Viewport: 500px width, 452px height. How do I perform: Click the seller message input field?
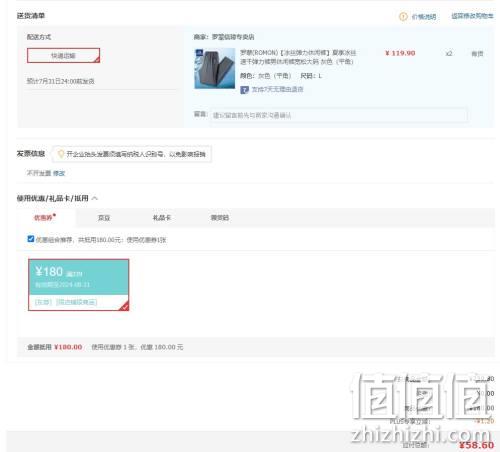click(x=338, y=115)
